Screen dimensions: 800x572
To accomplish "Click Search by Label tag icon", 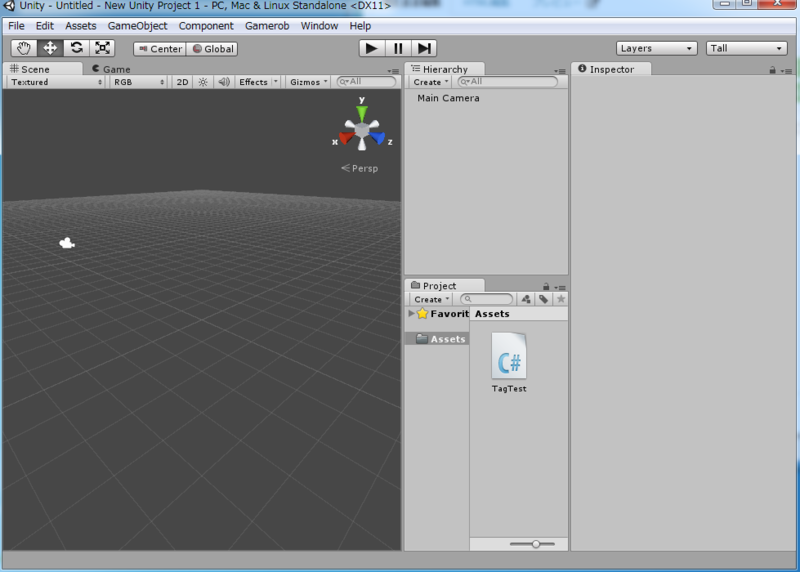I will pos(543,300).
